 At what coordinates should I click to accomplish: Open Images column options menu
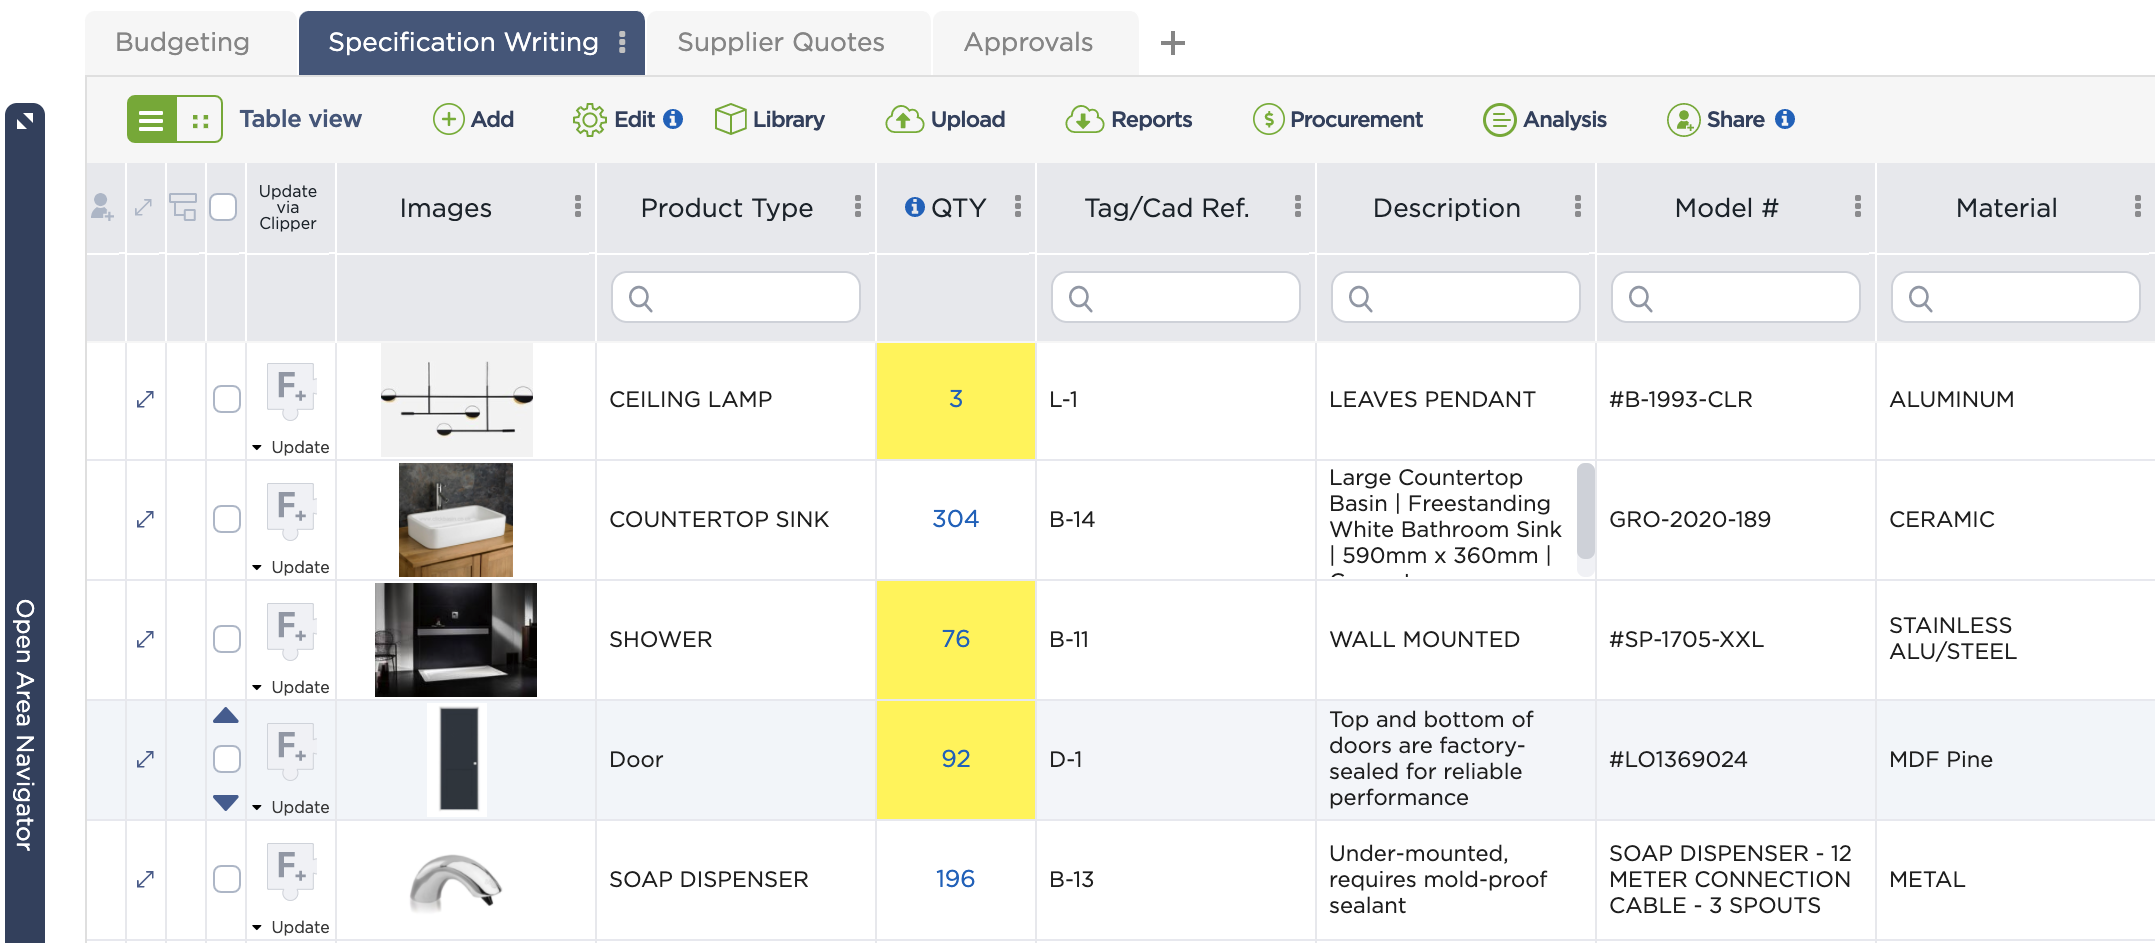(578, 206)
